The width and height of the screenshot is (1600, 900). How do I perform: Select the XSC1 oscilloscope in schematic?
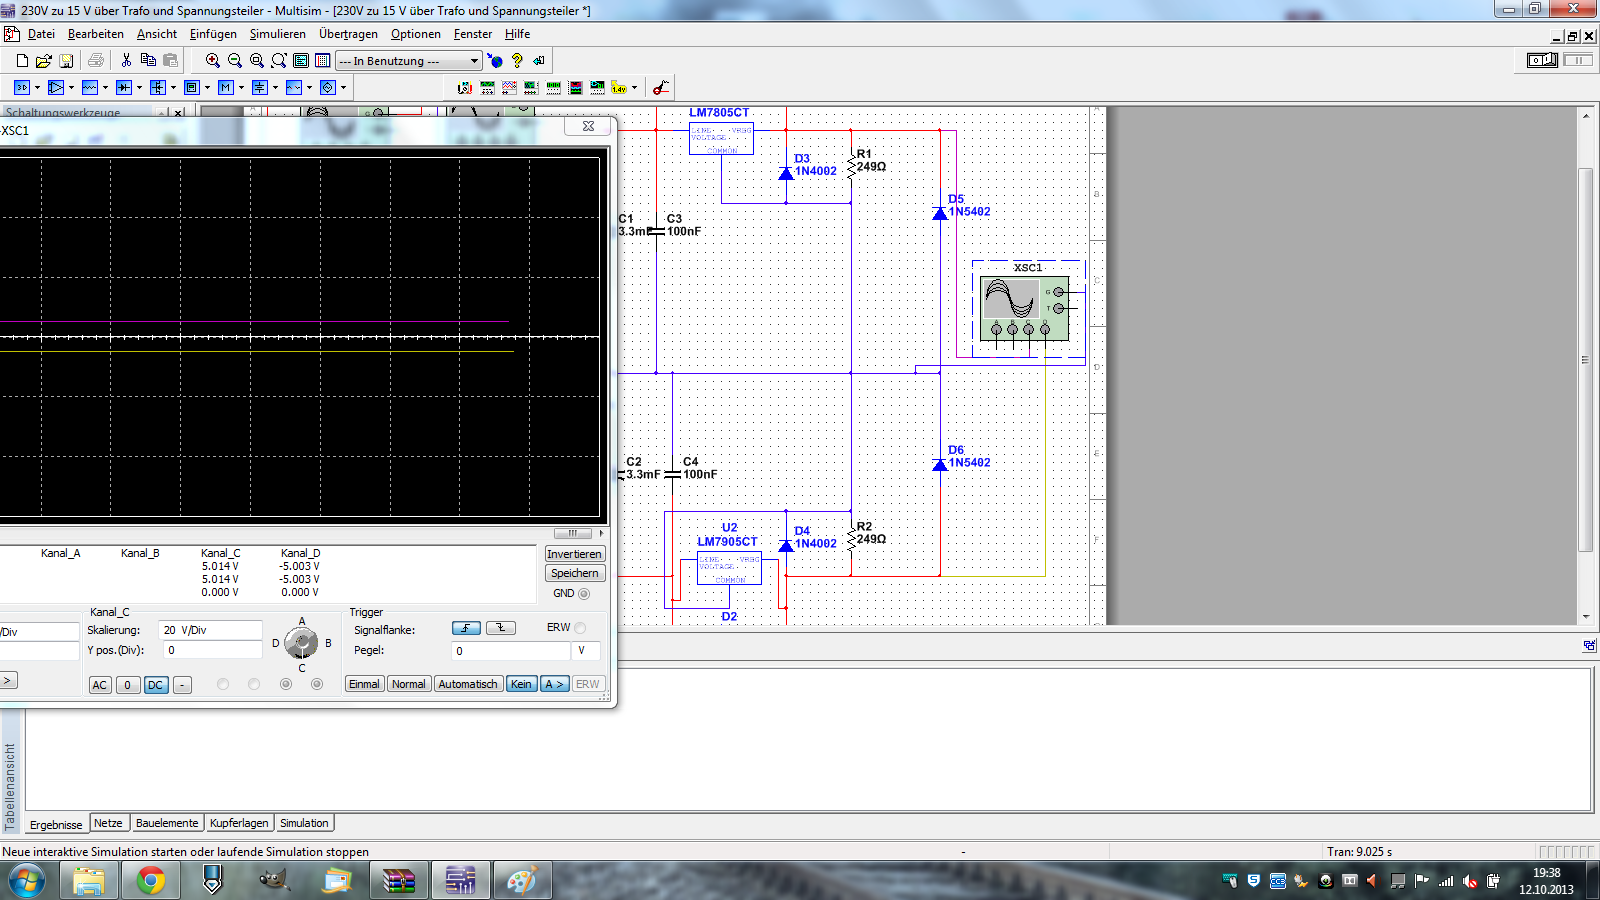pos(1024,308)
